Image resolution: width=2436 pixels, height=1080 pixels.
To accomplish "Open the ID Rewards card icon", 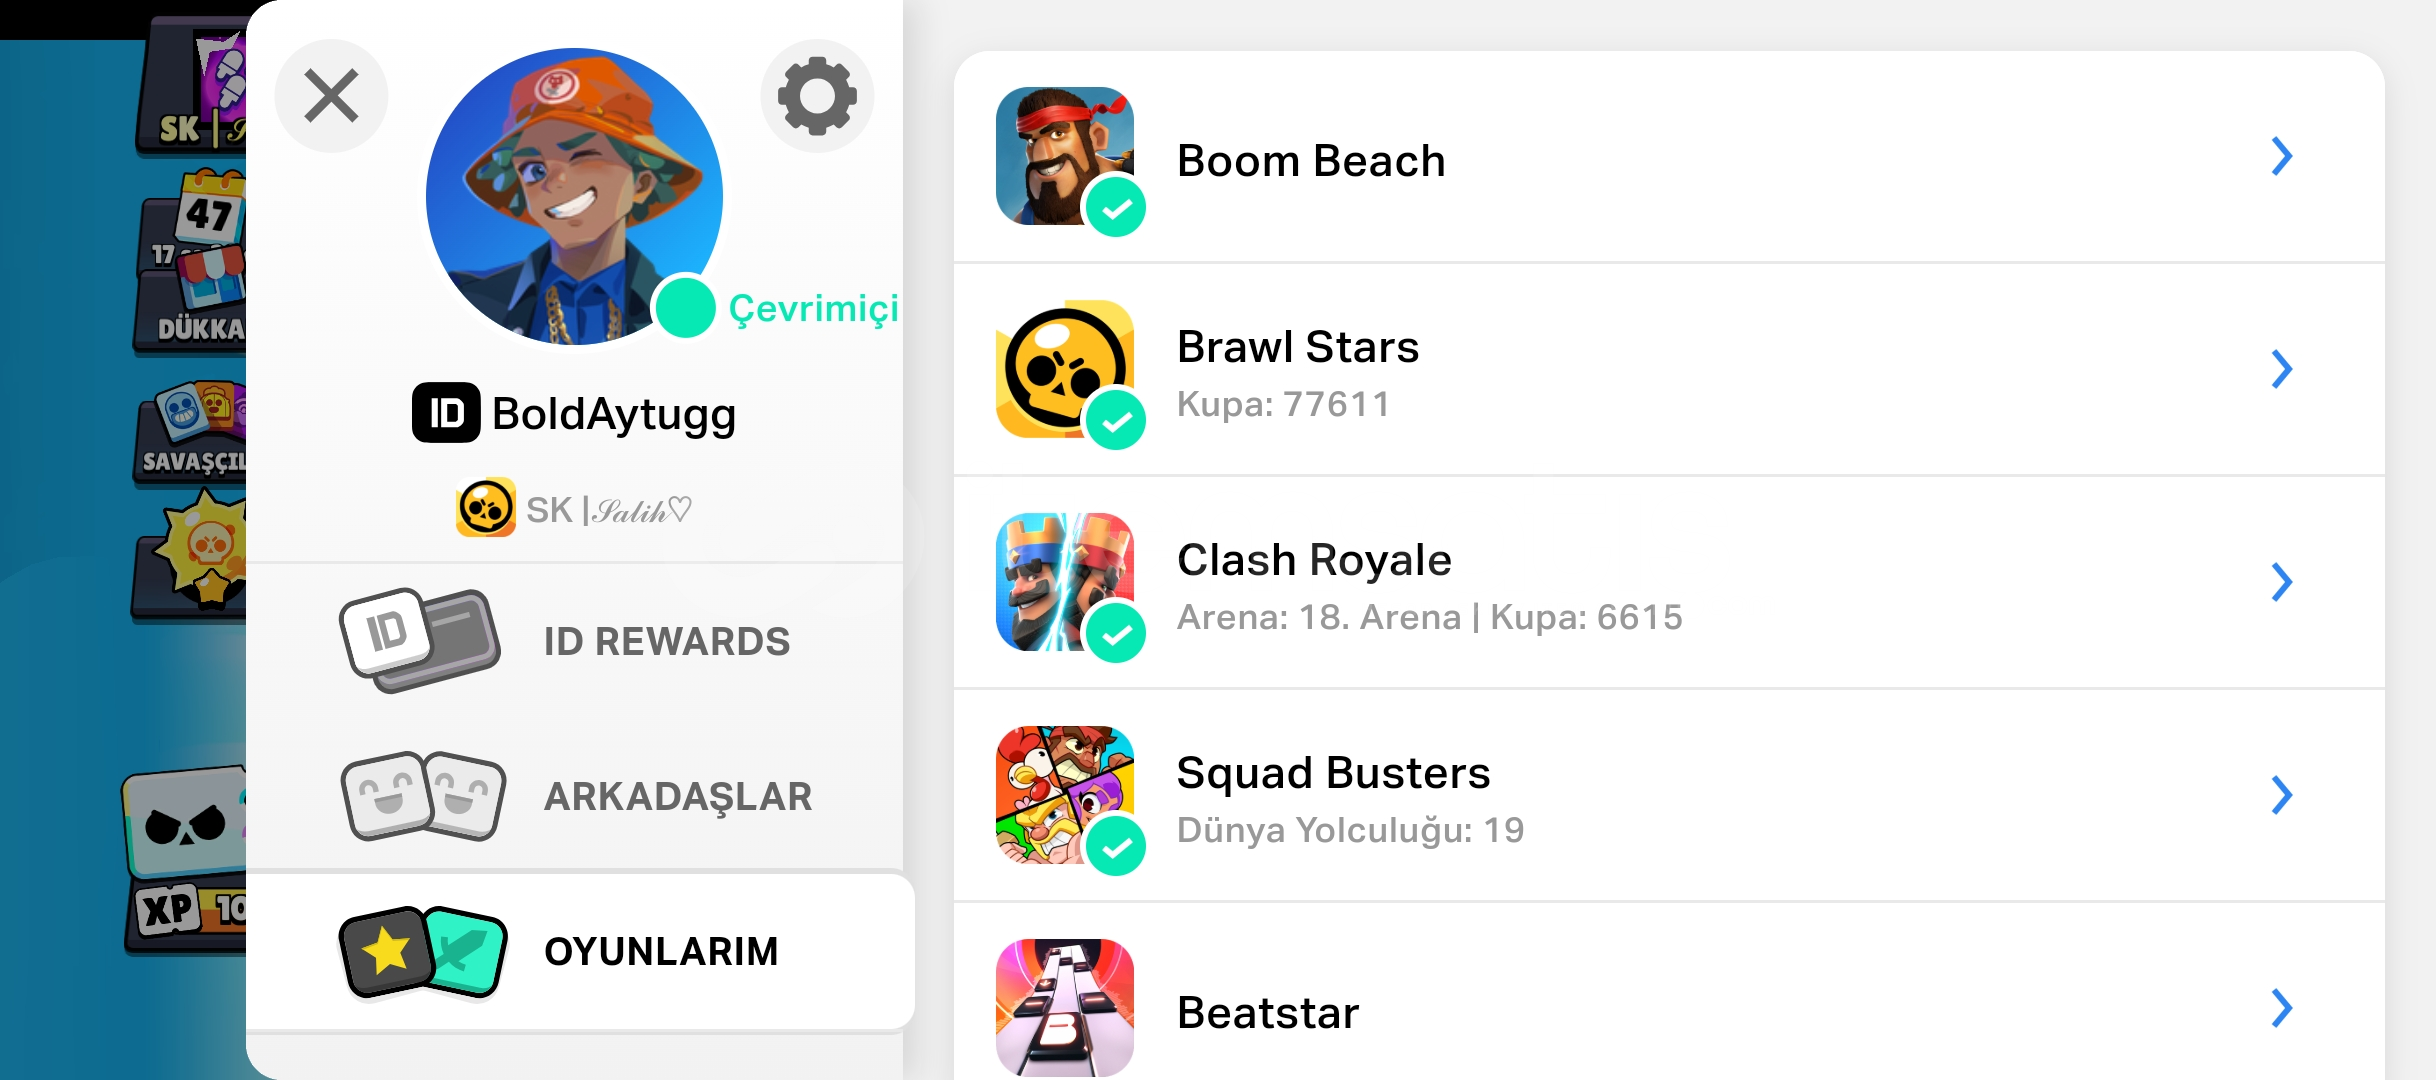I will [x=420, y=640].
